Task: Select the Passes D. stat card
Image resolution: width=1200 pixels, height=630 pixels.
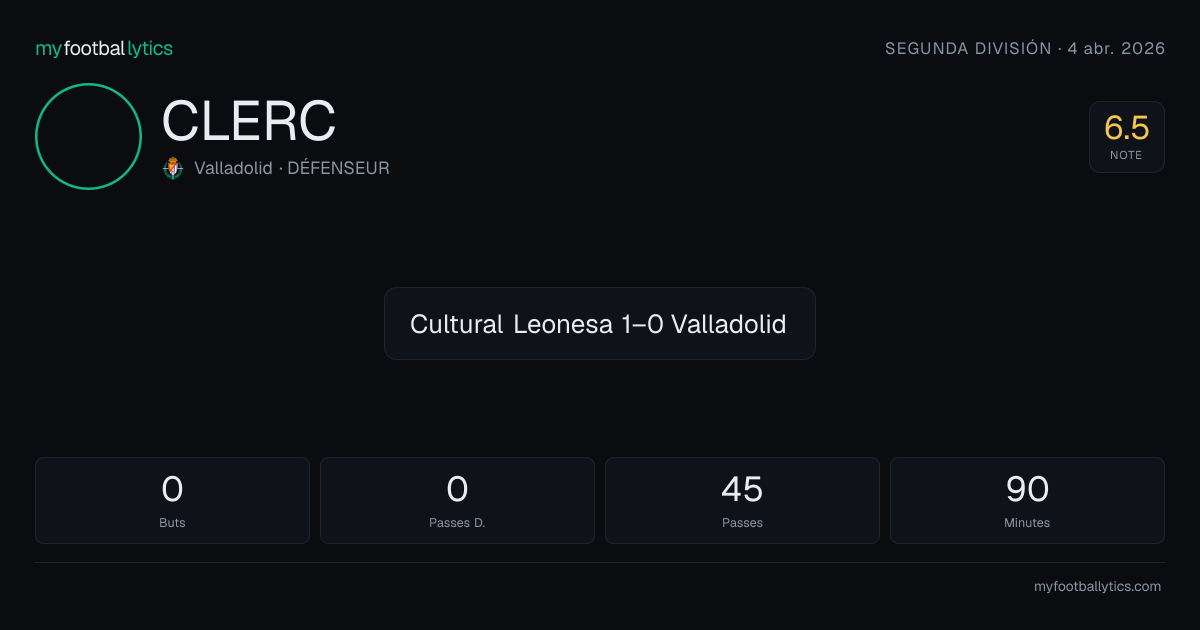Action: coord(457,500)
